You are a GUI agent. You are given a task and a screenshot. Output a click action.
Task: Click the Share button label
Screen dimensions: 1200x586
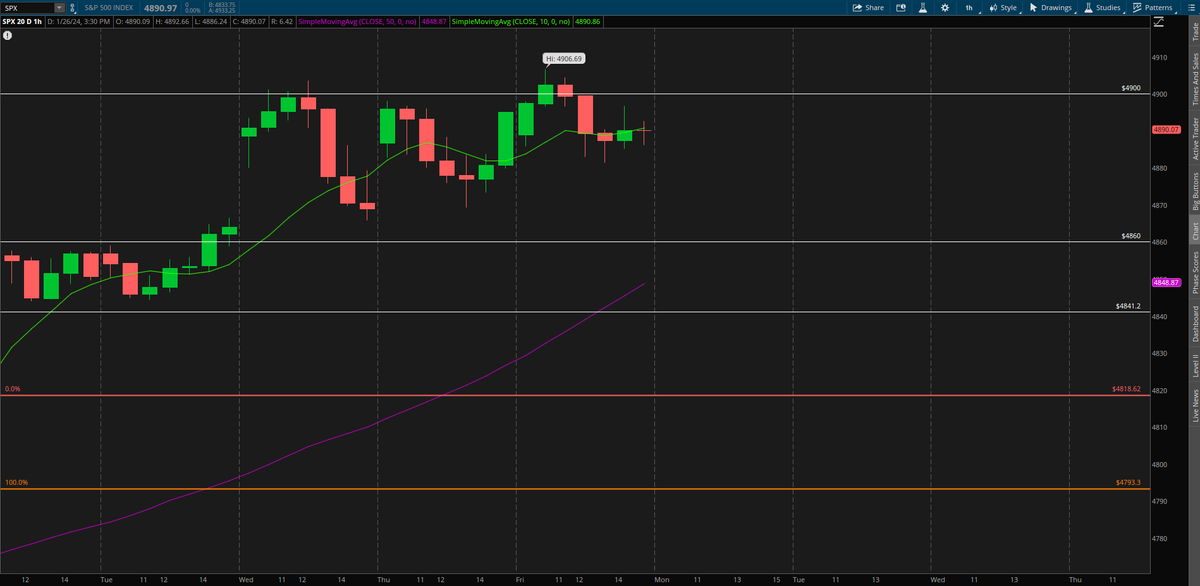tap(874, 6)
